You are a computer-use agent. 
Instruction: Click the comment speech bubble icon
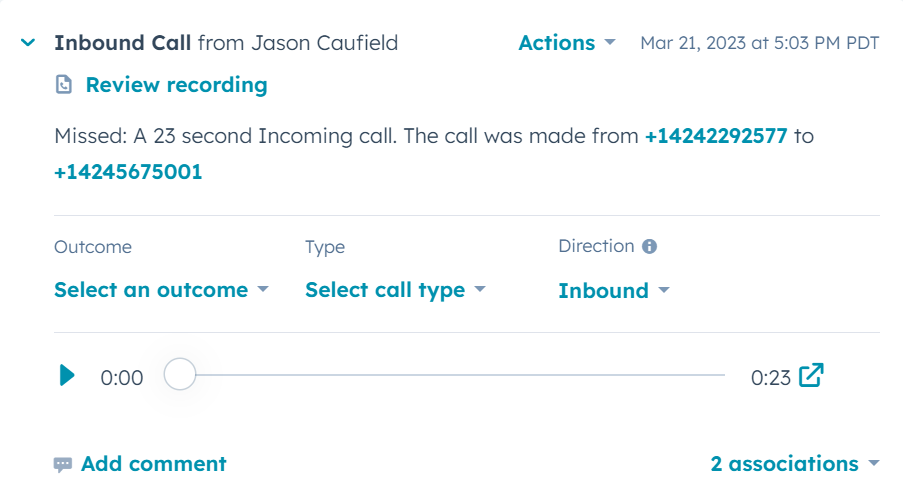click(63, 464)
